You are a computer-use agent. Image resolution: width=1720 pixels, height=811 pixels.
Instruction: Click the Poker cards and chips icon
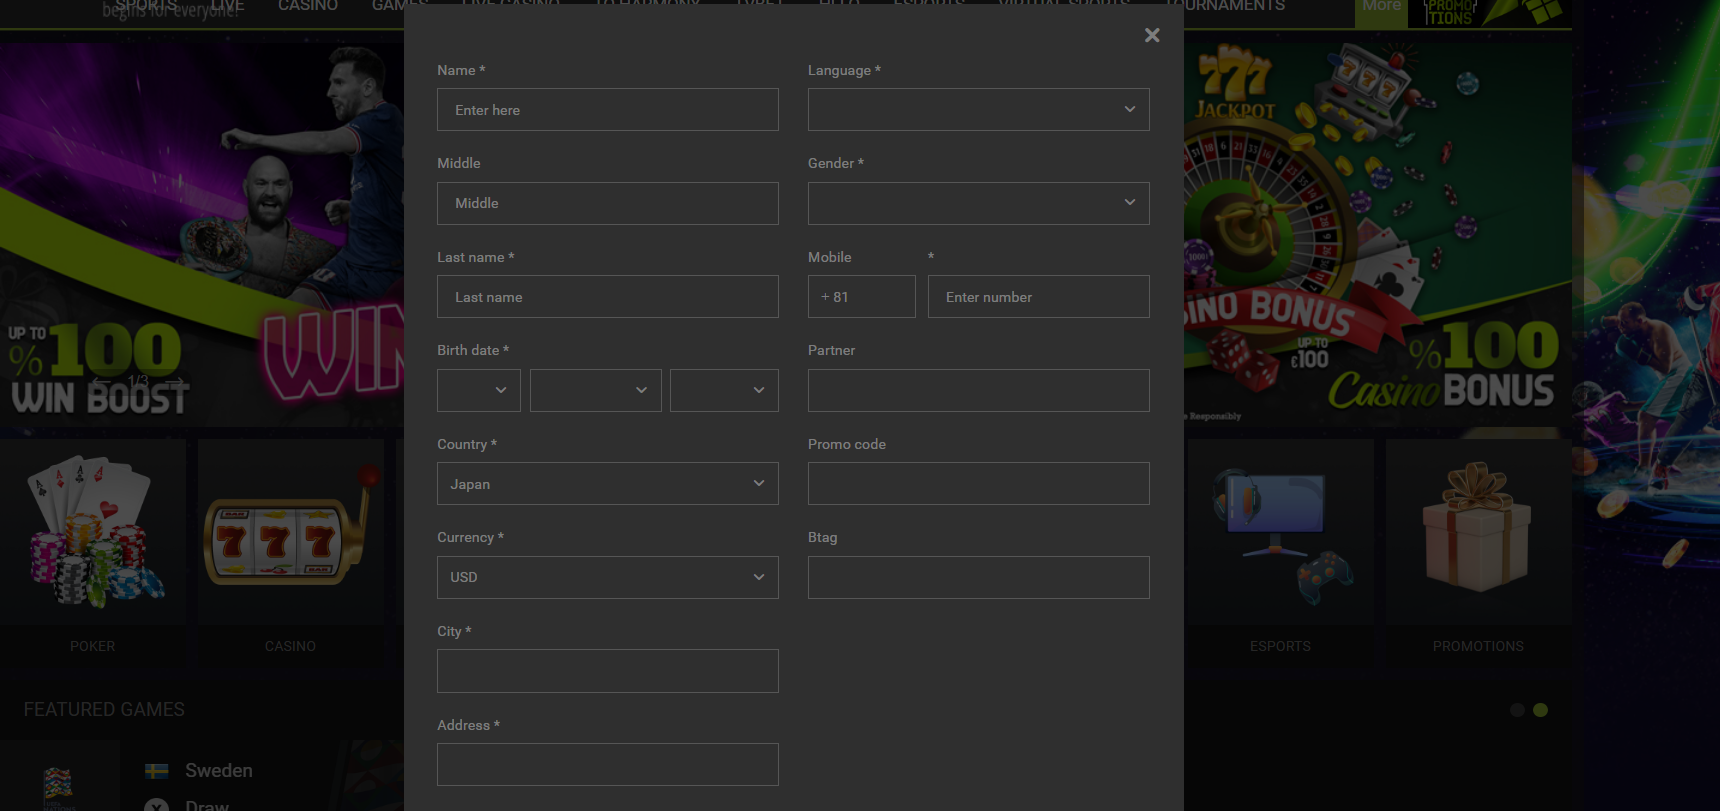pos(93,532)
